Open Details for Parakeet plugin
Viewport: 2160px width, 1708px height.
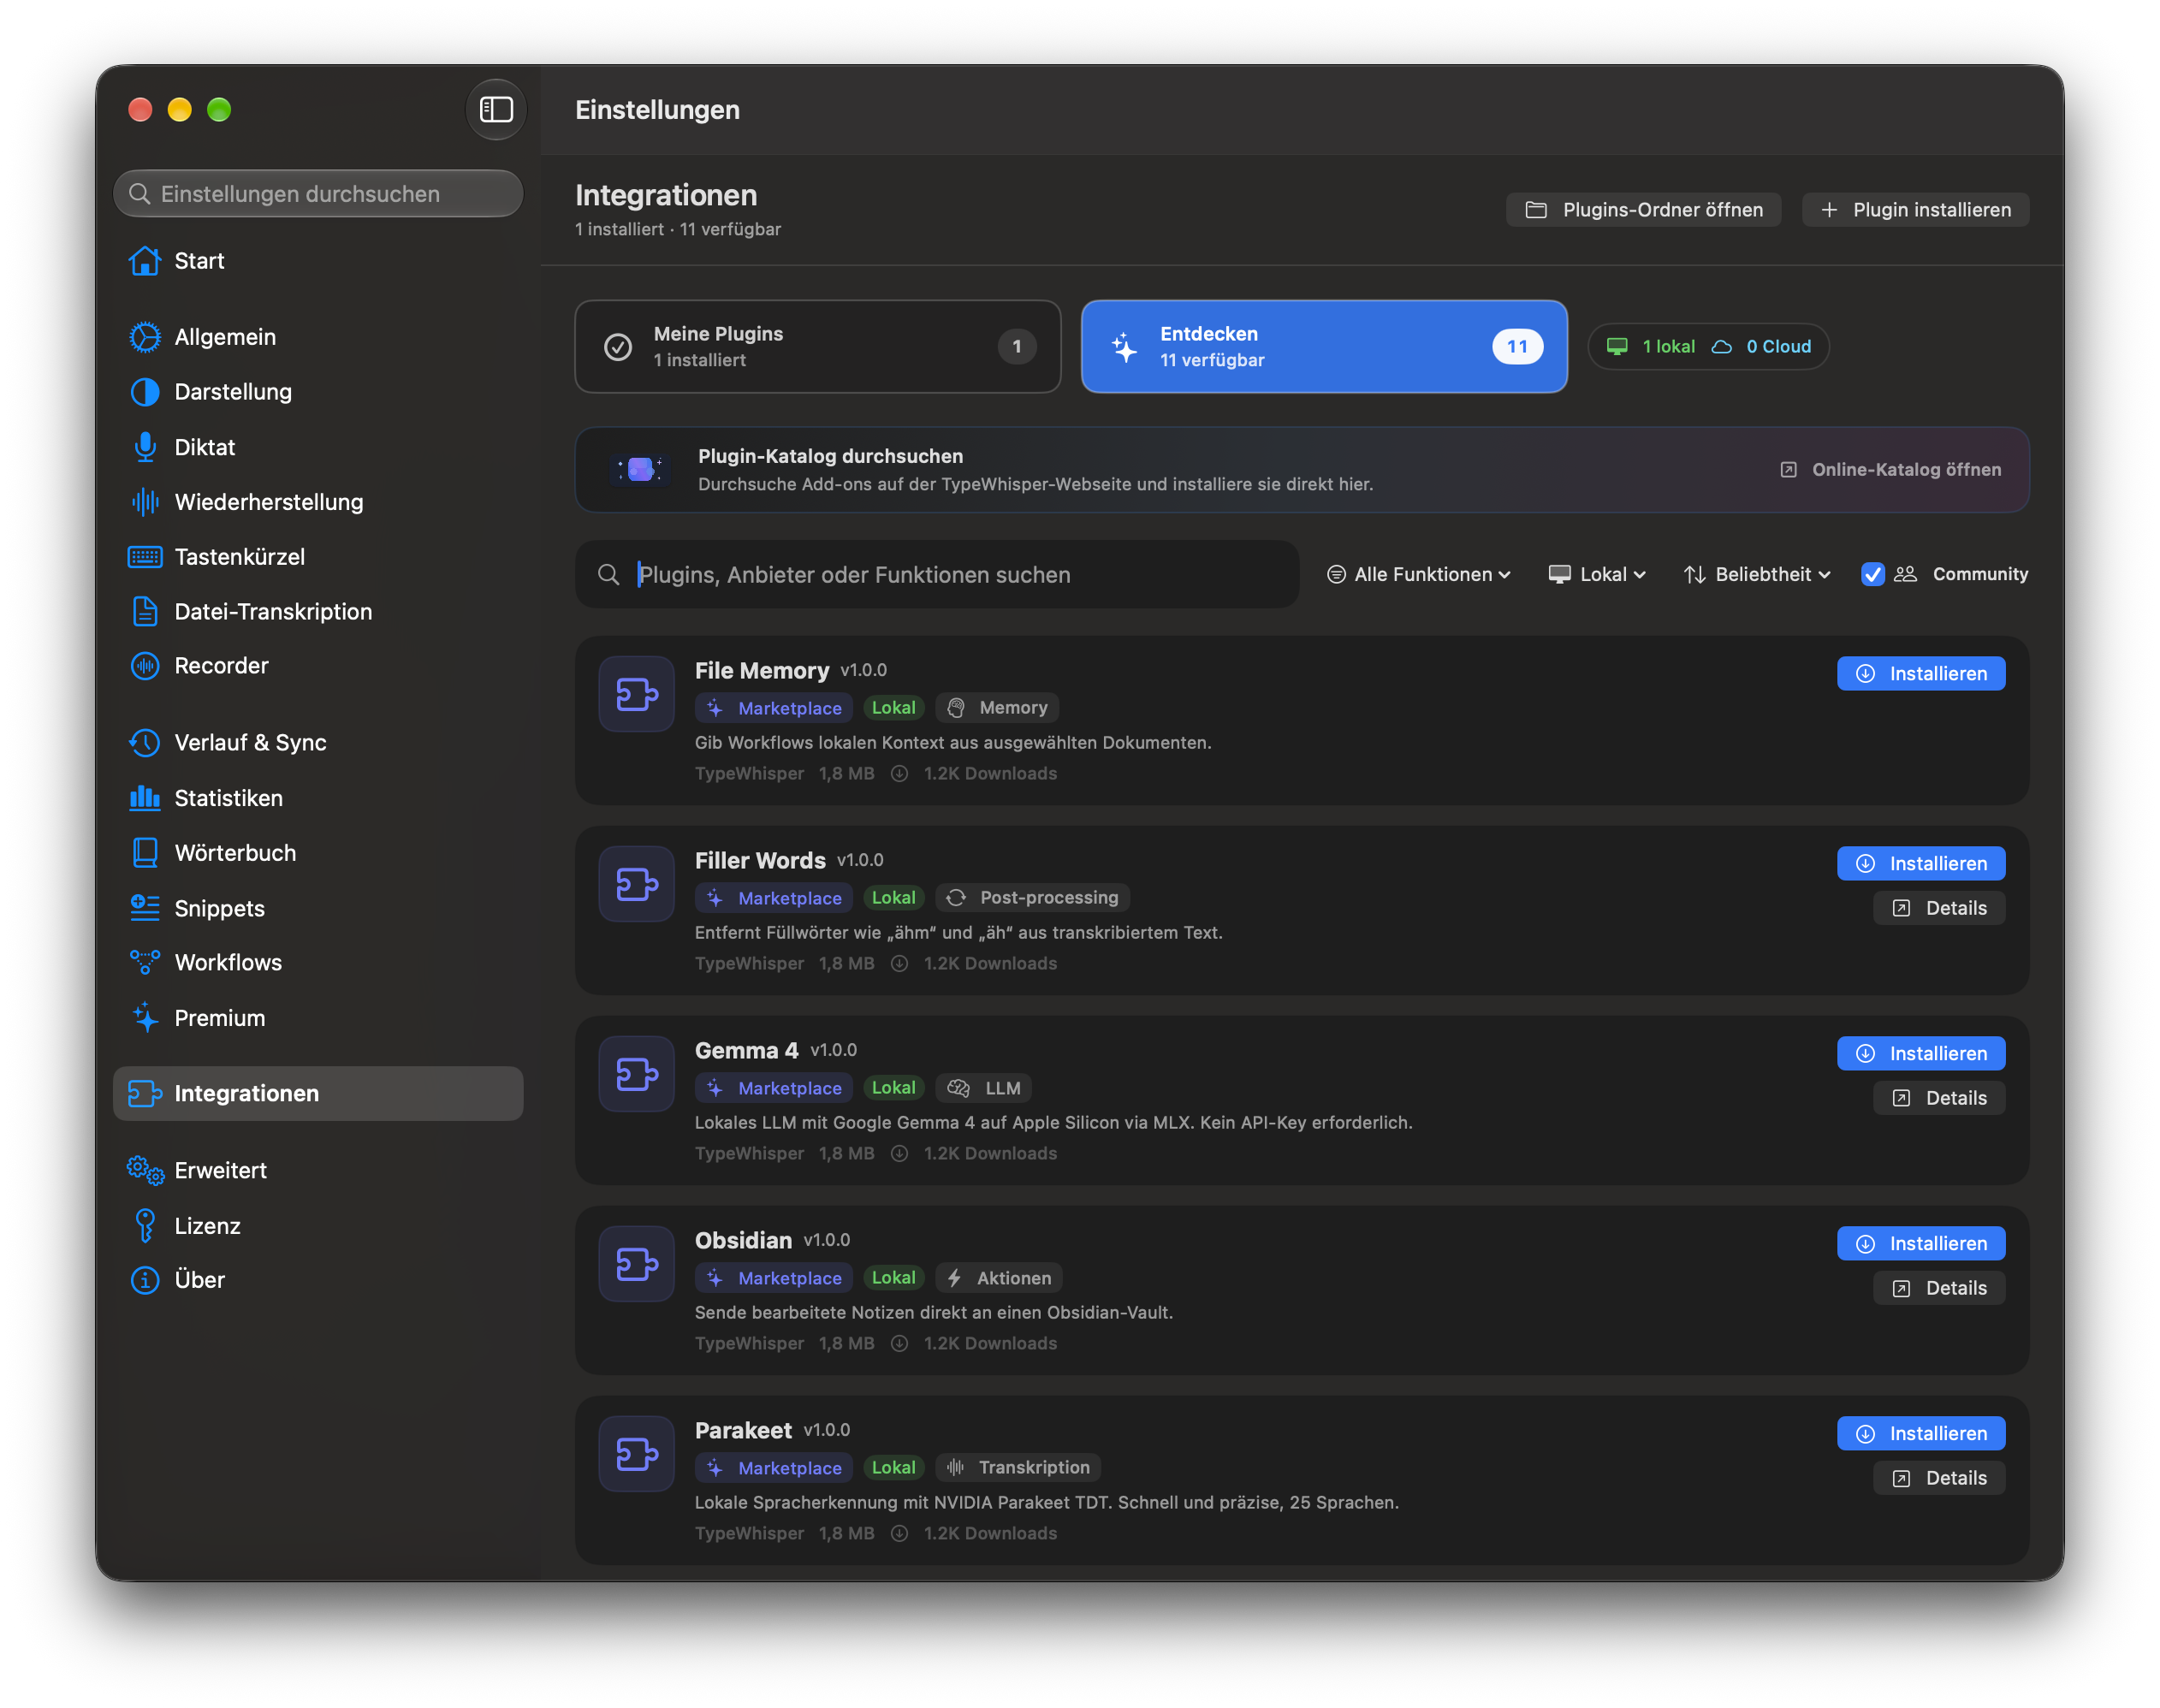tap(1939, 1478)
